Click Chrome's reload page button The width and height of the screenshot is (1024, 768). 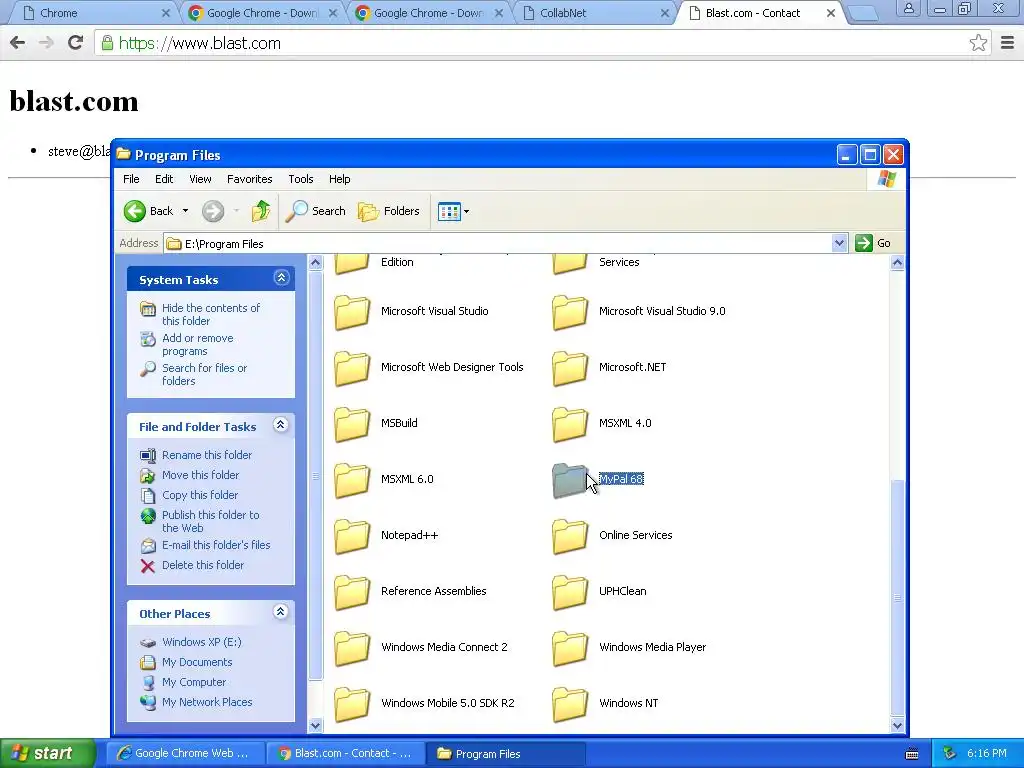tap(76, 43)
